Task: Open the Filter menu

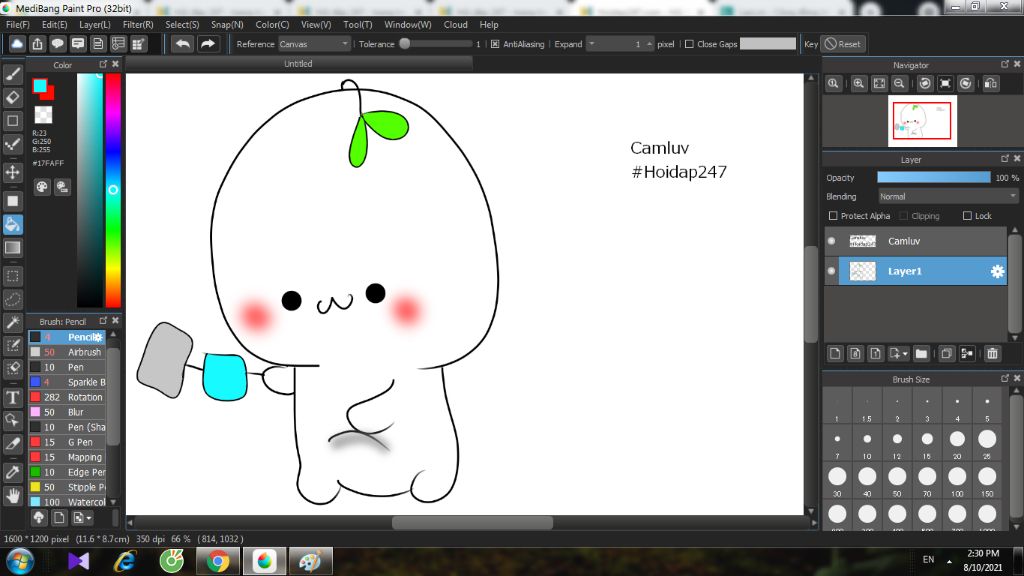Action: (x=138, y=25)
